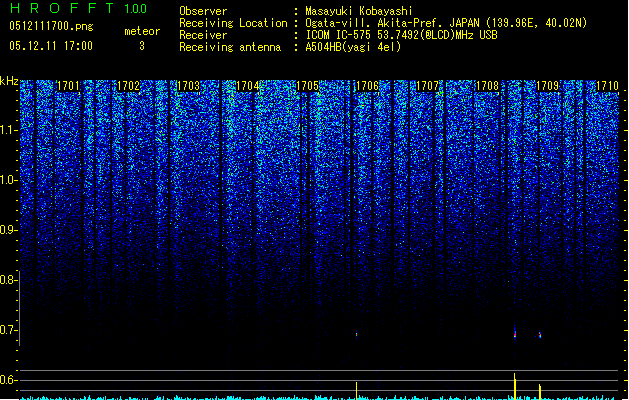Click the version number 1.00
This screenshot has width=629, height=400.
(136, 9)
